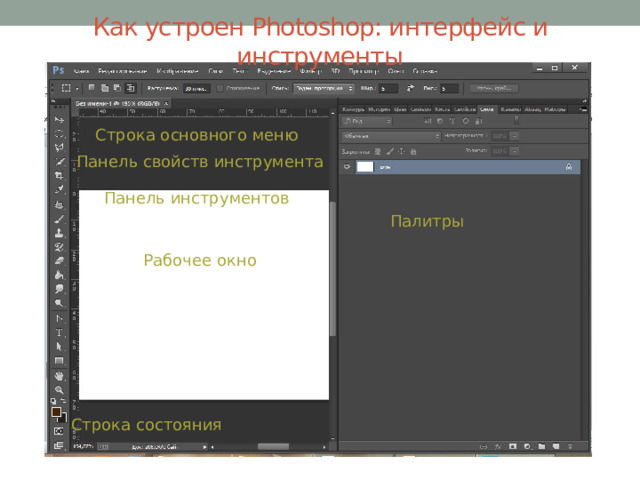Screen dimensions: 640x480
Task: Select the Magic Wand tool
Action: 60,162
